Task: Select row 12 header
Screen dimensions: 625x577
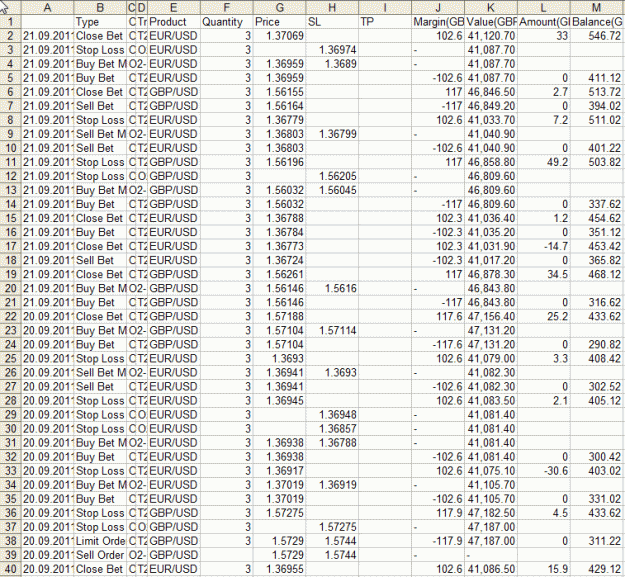Action: (10, 176)
